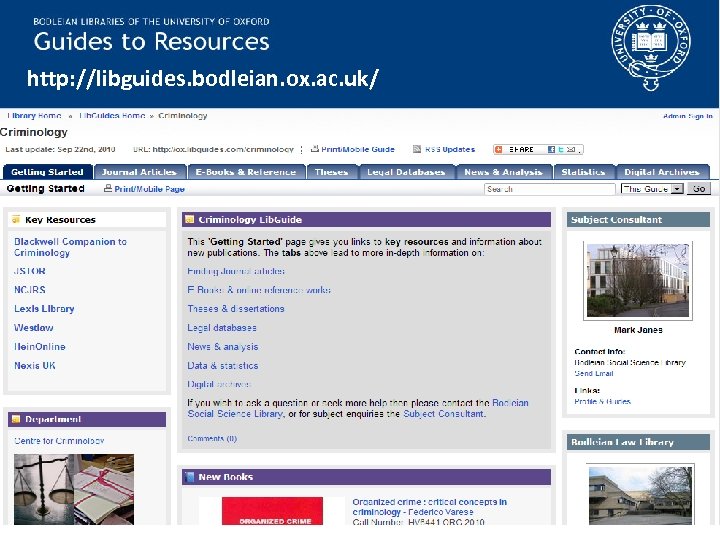Screen dimensions: 720x540
Task: Open the Statistics tab
Action: point(584,172)
